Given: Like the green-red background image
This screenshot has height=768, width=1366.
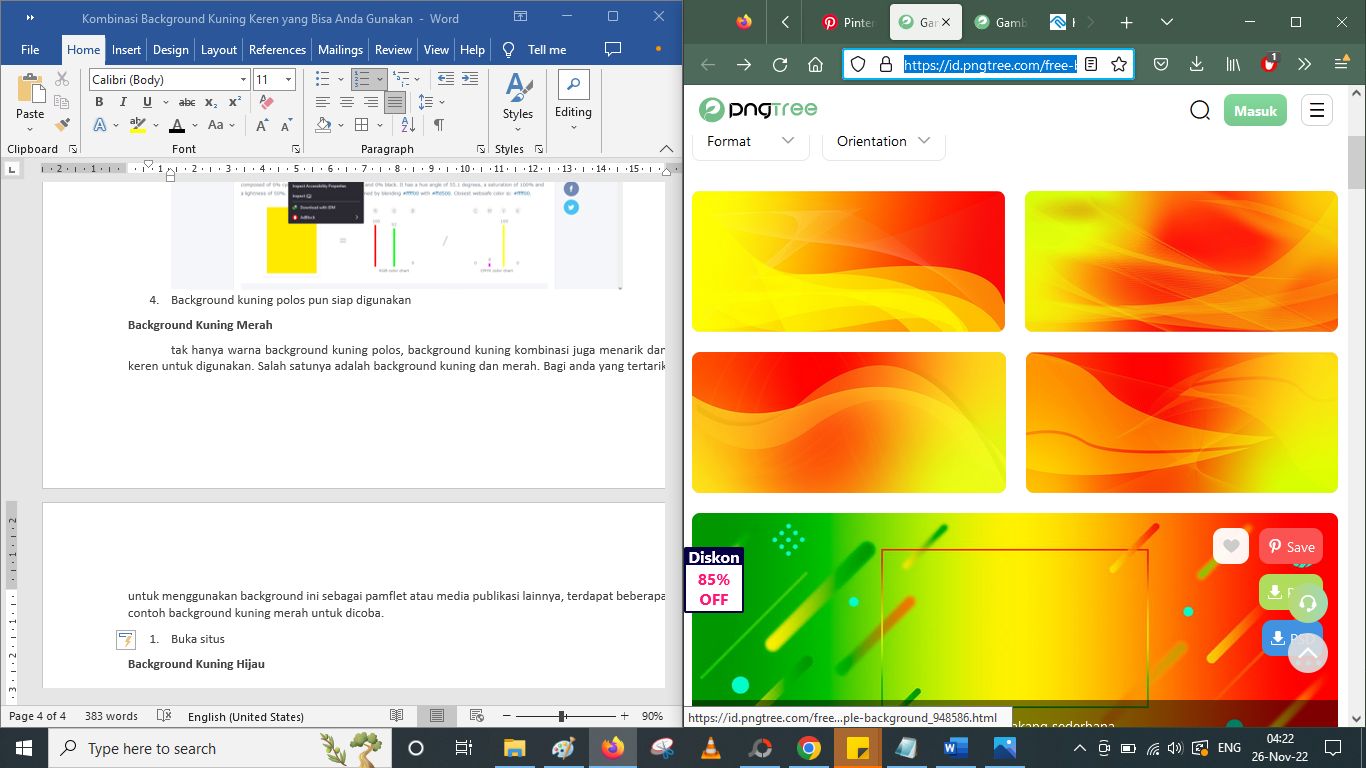Looking at the screenshot, I should coord(1231,546).
